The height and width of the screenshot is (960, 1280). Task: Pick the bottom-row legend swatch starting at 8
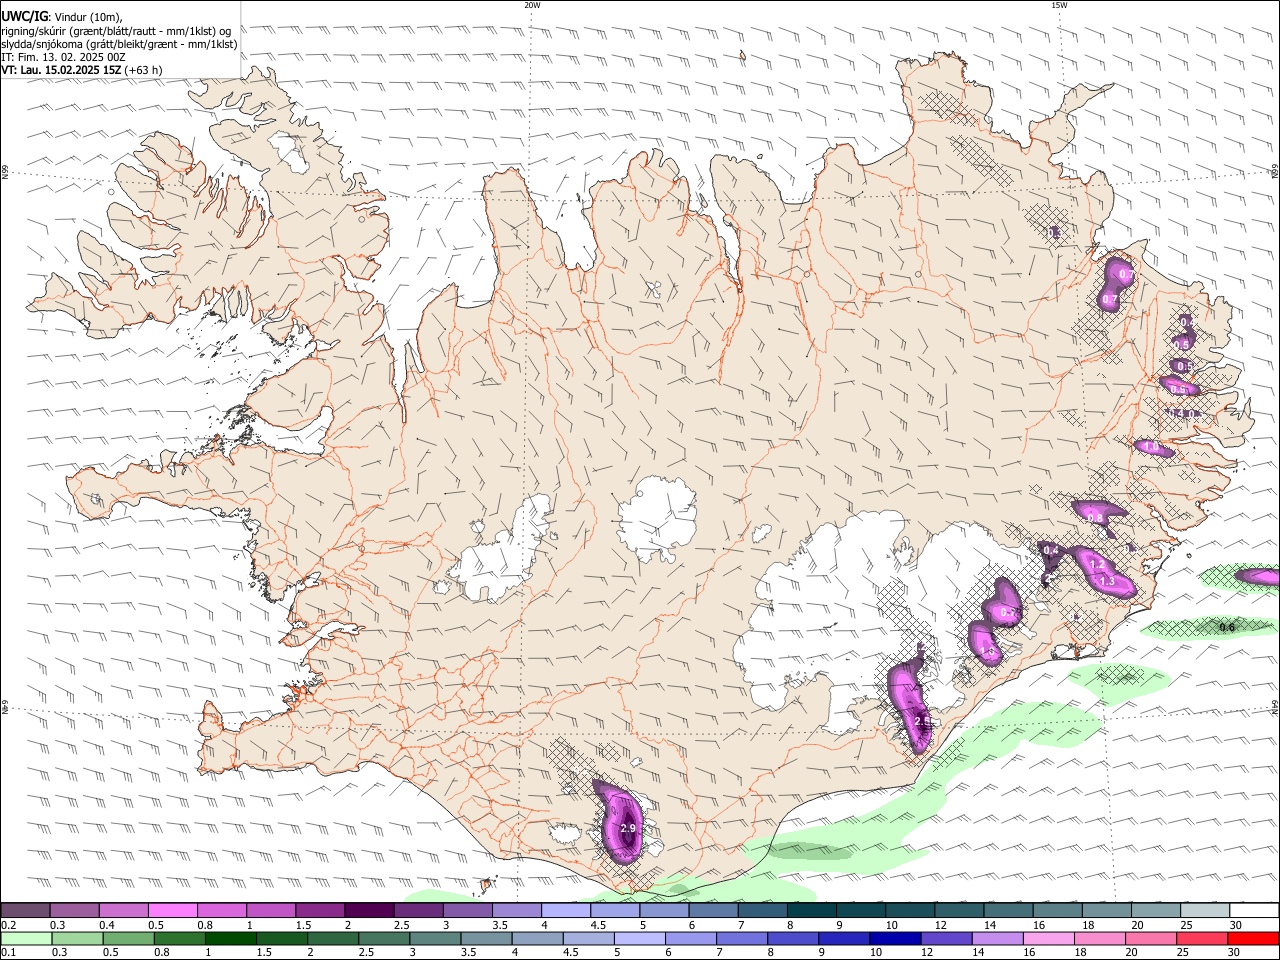(793, 938)
